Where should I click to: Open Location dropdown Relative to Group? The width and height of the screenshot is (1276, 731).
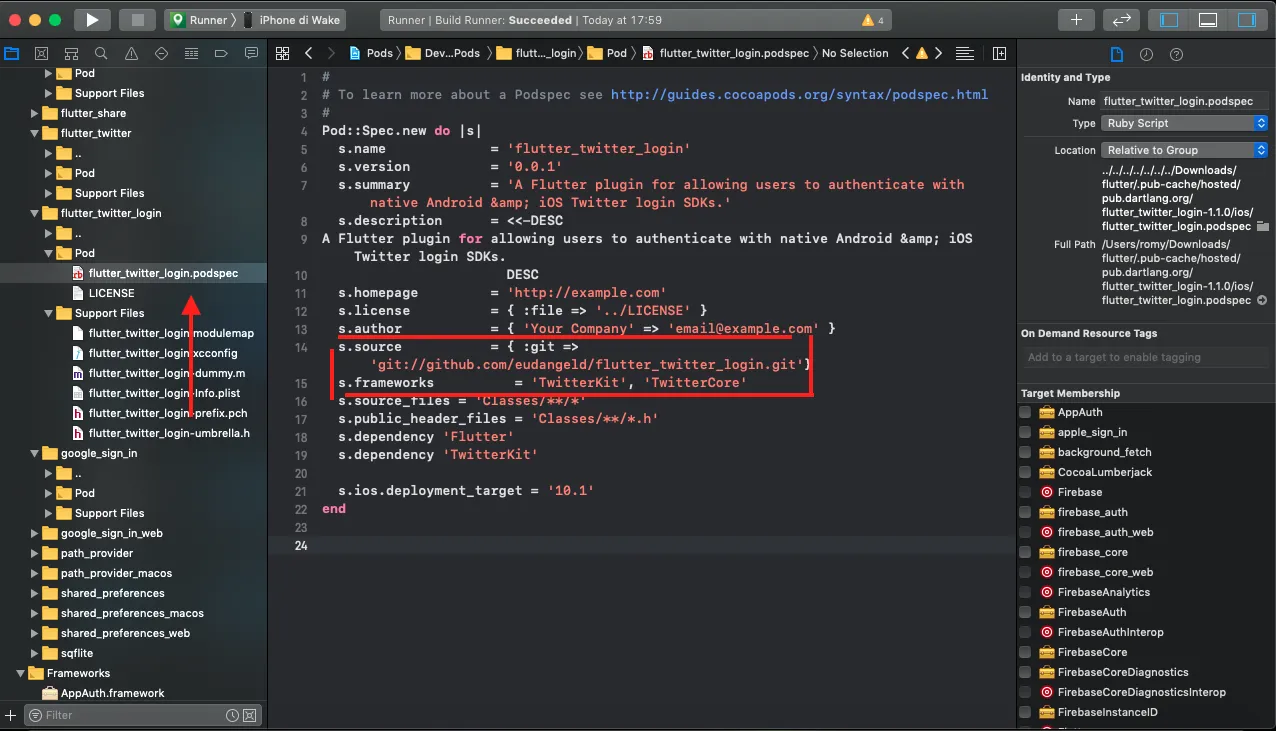point(1184,150)
